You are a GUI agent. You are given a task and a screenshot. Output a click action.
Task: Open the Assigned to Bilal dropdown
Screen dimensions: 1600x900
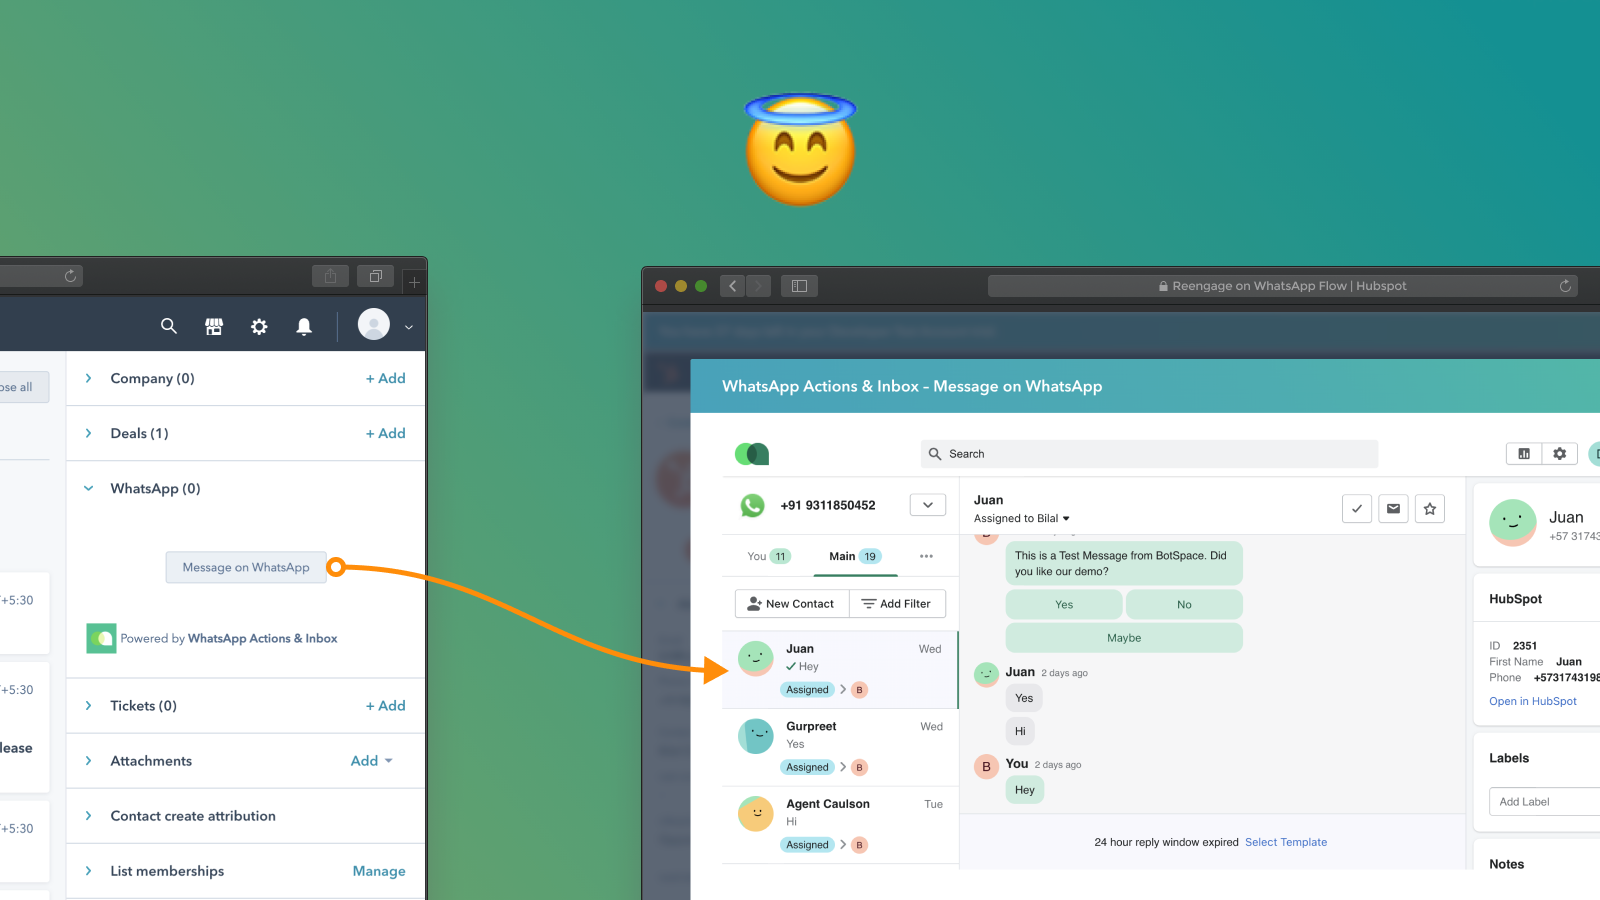(1021, 519)
